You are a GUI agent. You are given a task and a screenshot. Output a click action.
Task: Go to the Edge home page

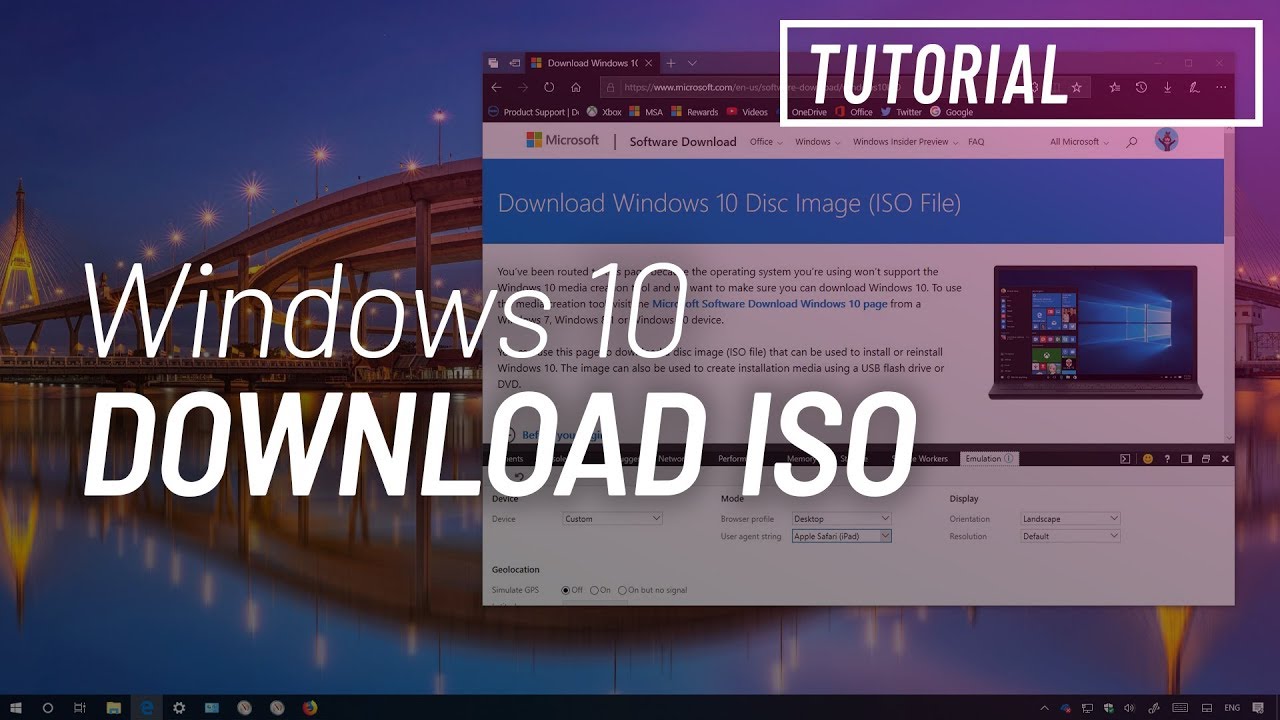(576, 87)
